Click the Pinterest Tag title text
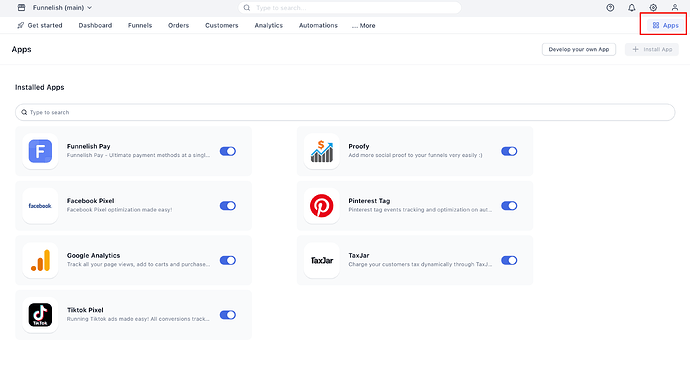This screenshot has width=690, height=369. pos(369,201)
